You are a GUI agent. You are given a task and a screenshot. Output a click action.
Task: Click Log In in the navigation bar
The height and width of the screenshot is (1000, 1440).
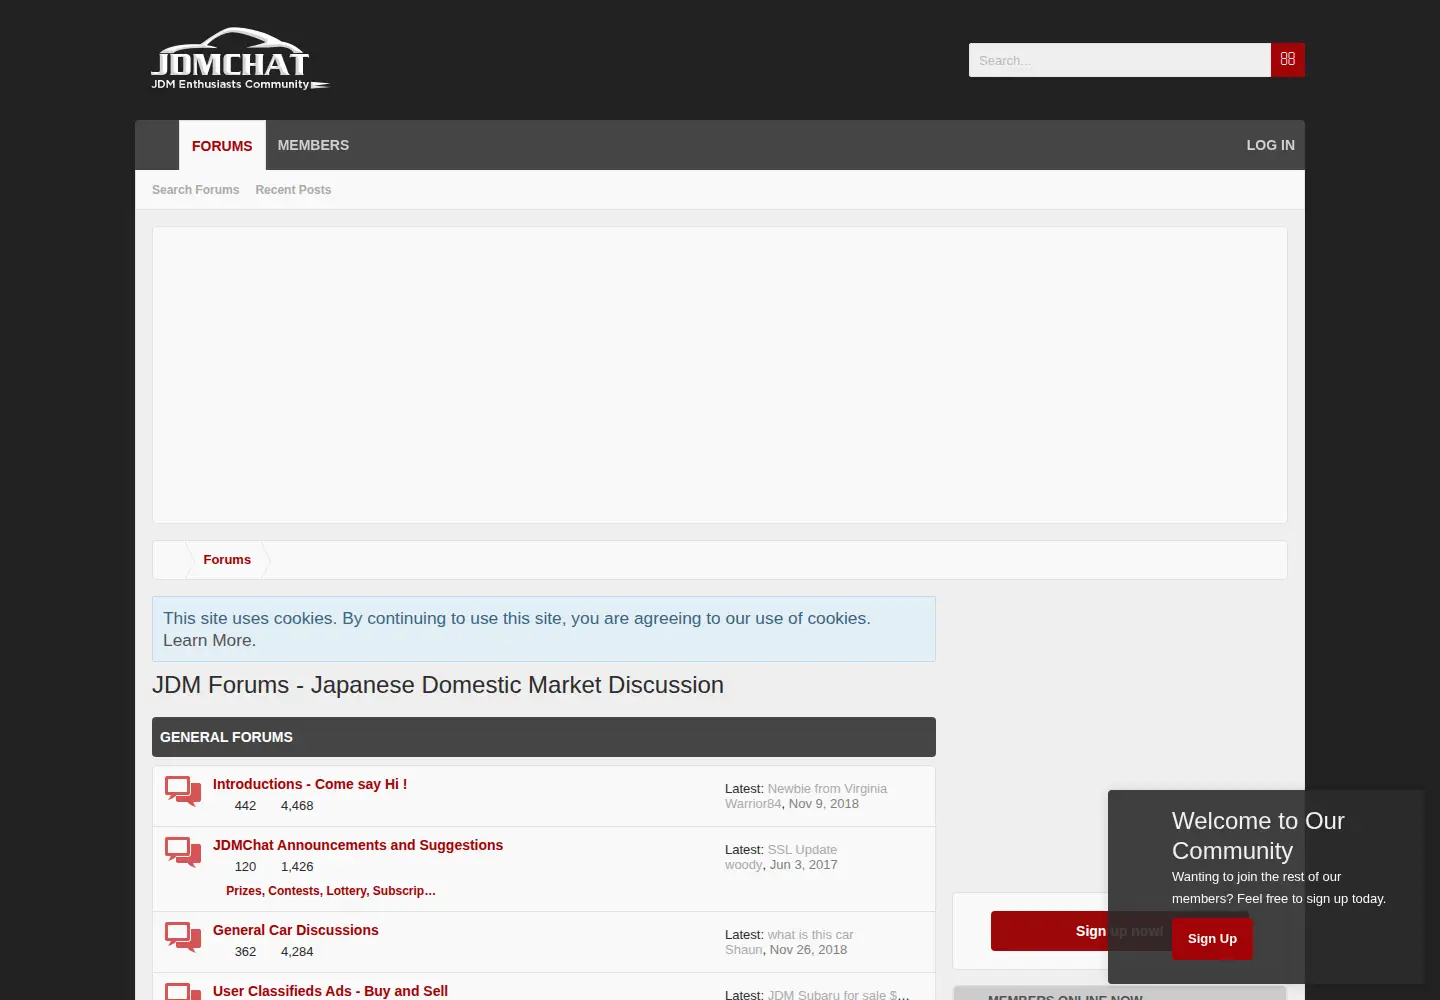tap(1270, 145)
